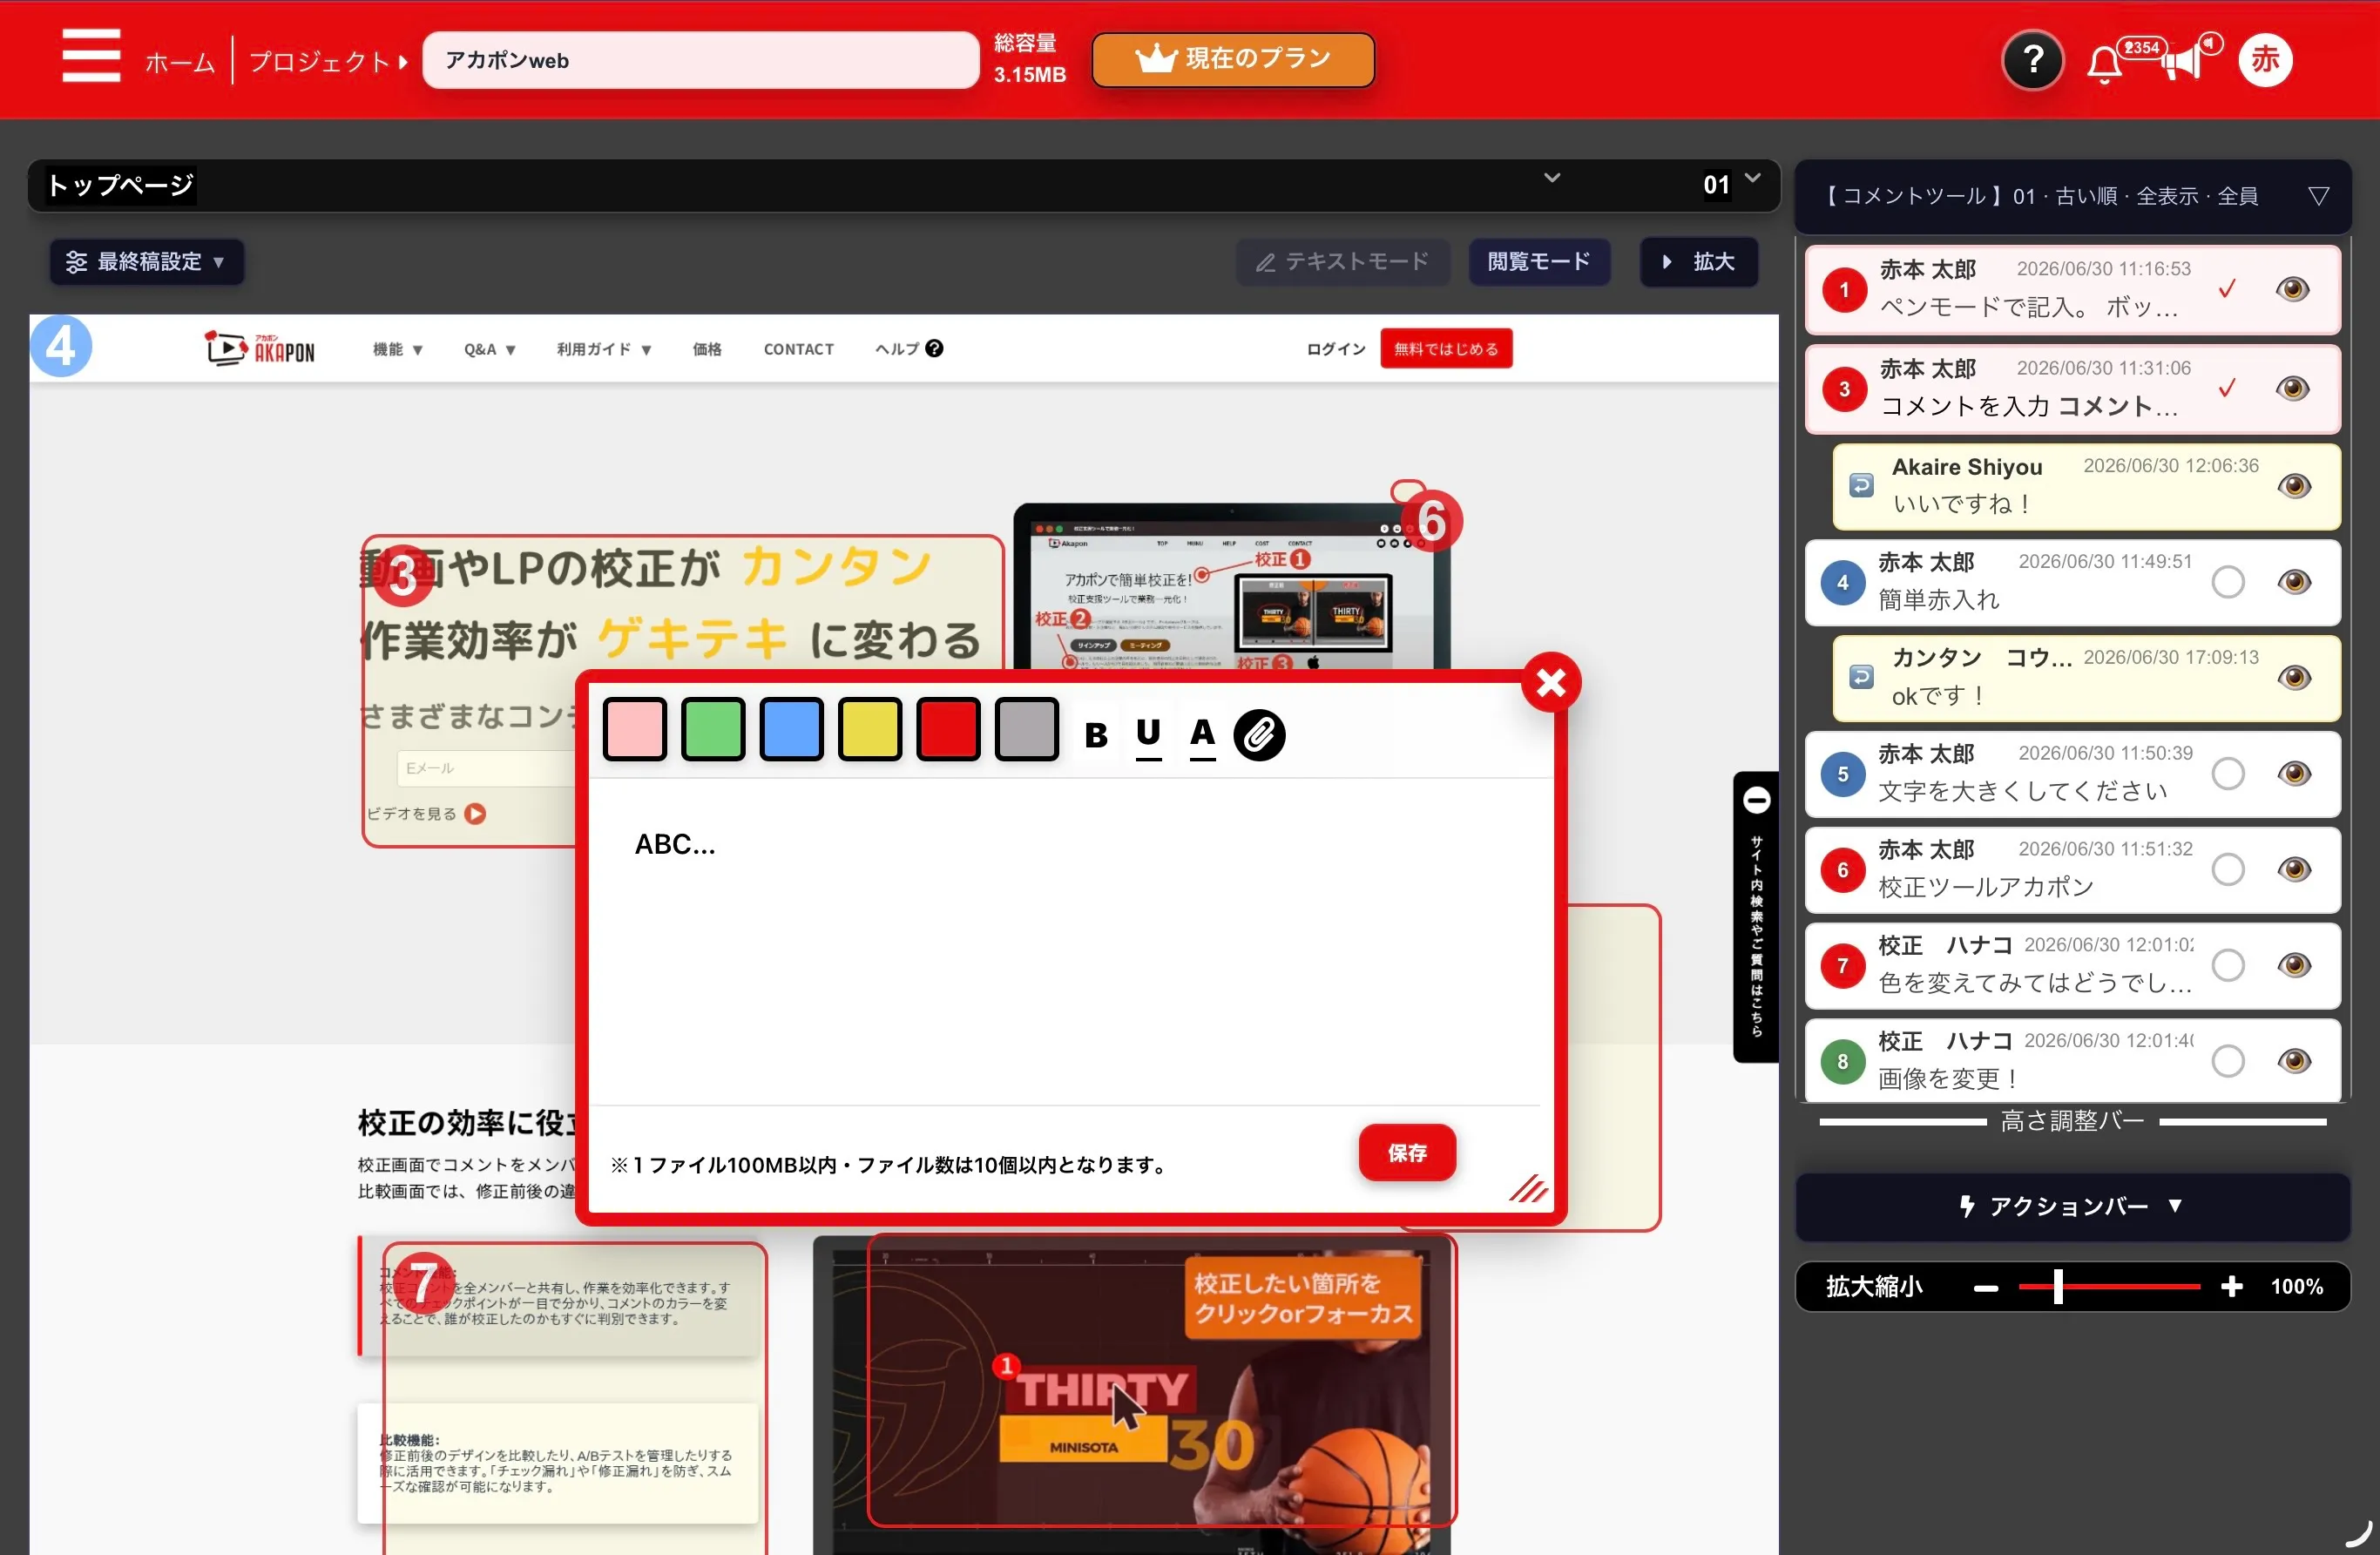Click the ヘルプ question icon in page nav

tap(934, 348)
